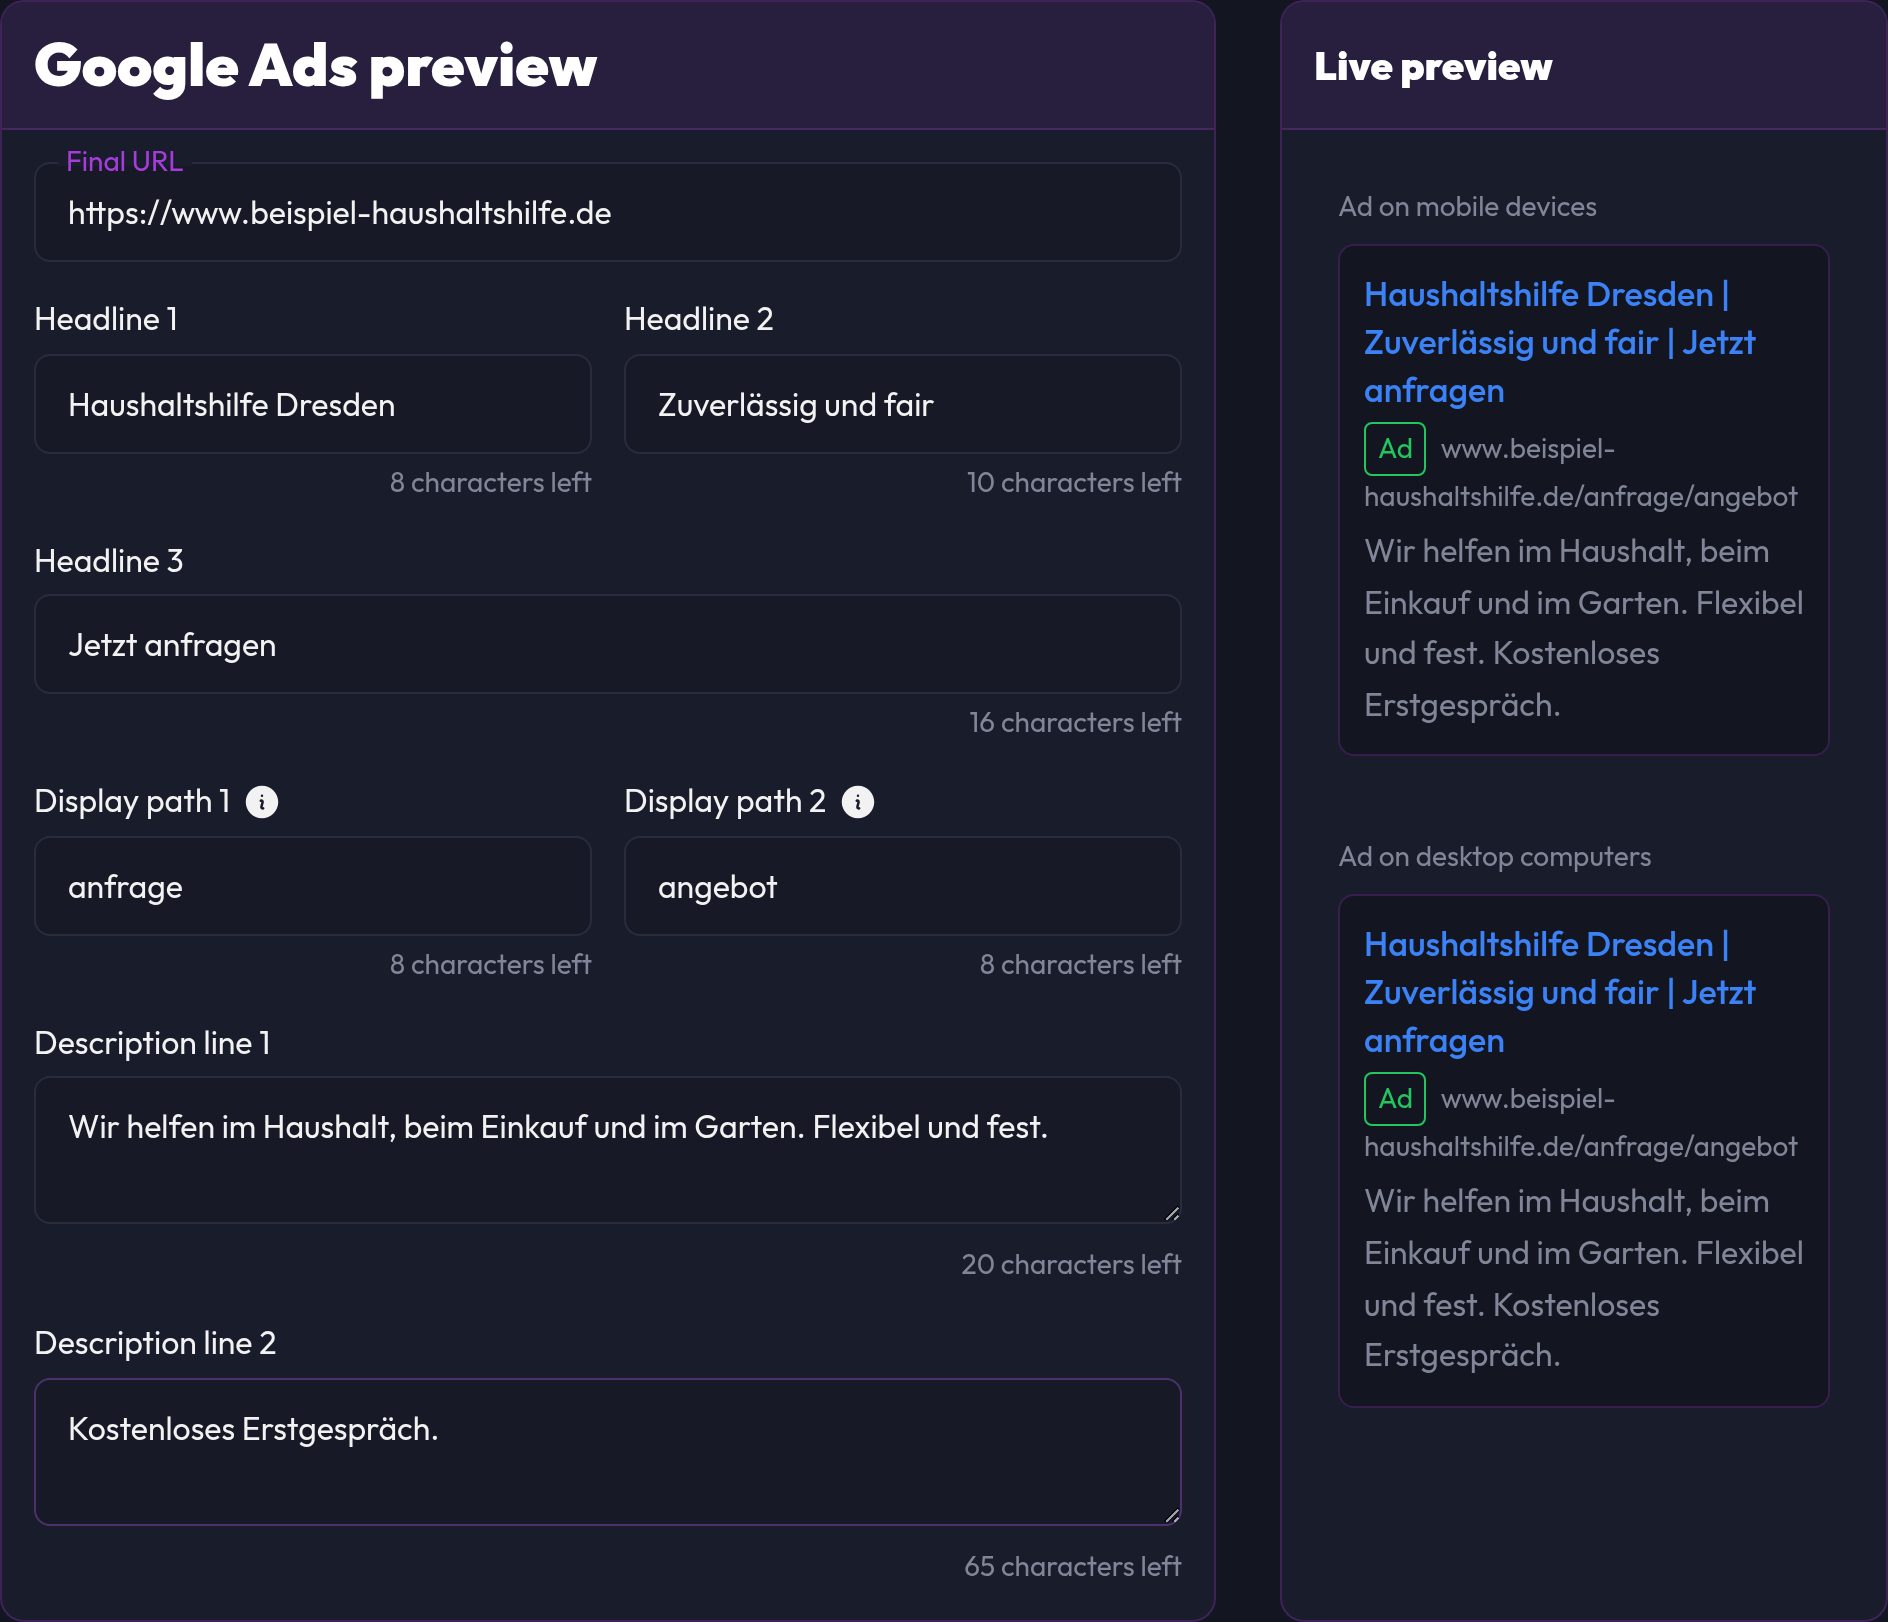Click '8 characters left' under Display path 1
This screenshot has height=1622, width=1888.
coord(490,964)
